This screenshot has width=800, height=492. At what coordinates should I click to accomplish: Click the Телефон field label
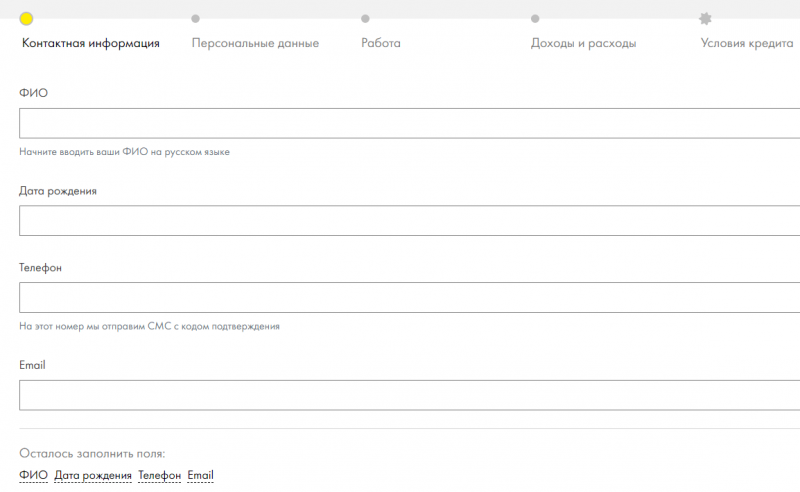[x=40, y=267]
